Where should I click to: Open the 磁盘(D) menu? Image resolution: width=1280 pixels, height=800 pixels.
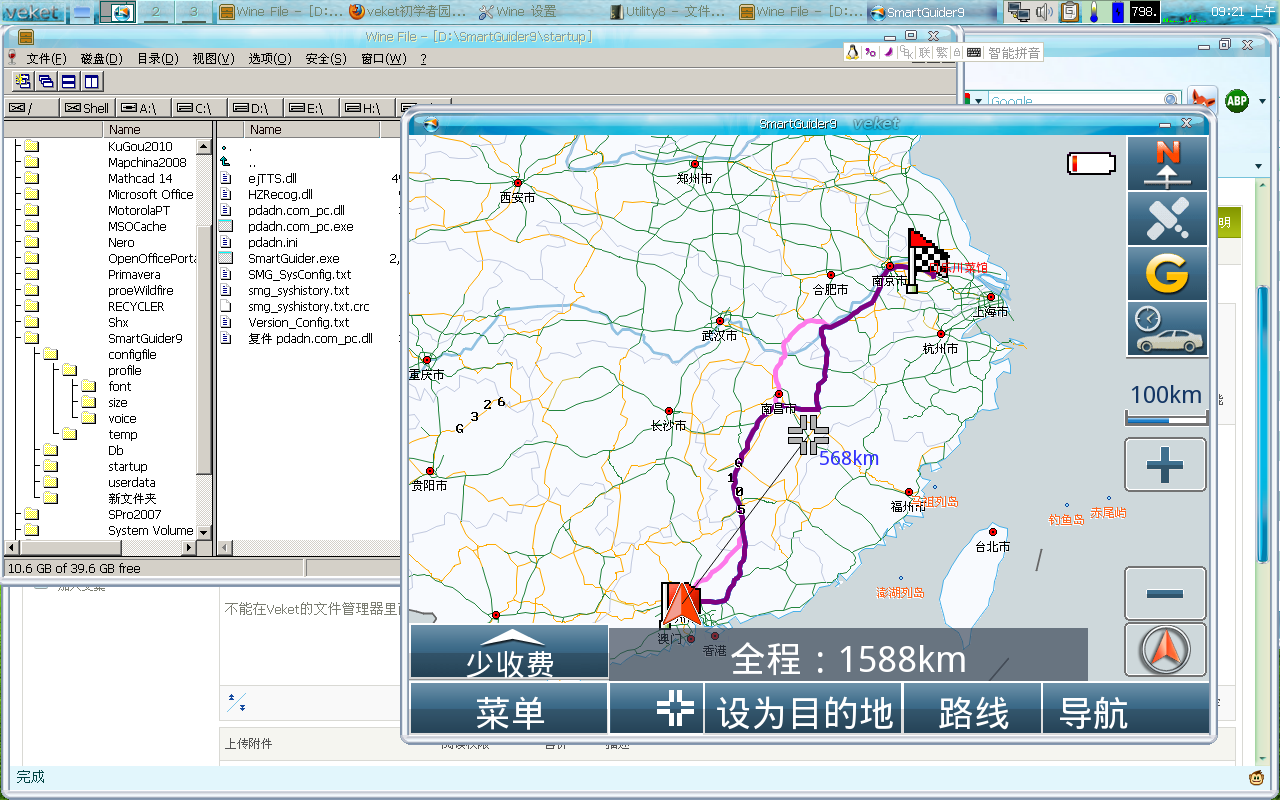pos(102,59)
